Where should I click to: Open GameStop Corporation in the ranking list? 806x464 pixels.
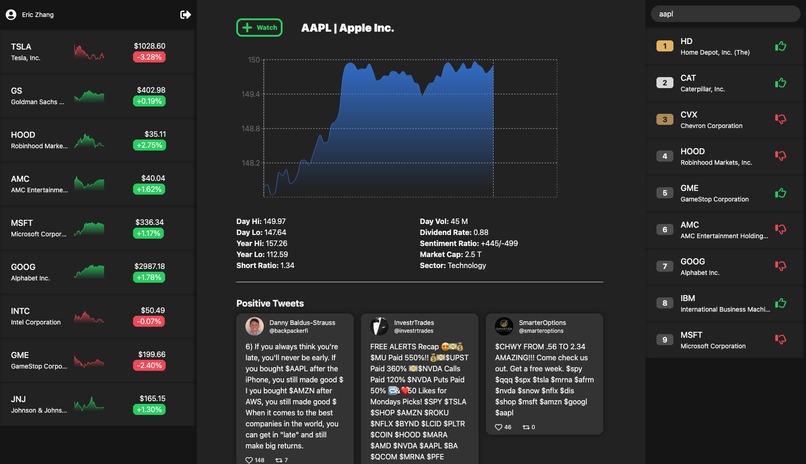point(715,199)
